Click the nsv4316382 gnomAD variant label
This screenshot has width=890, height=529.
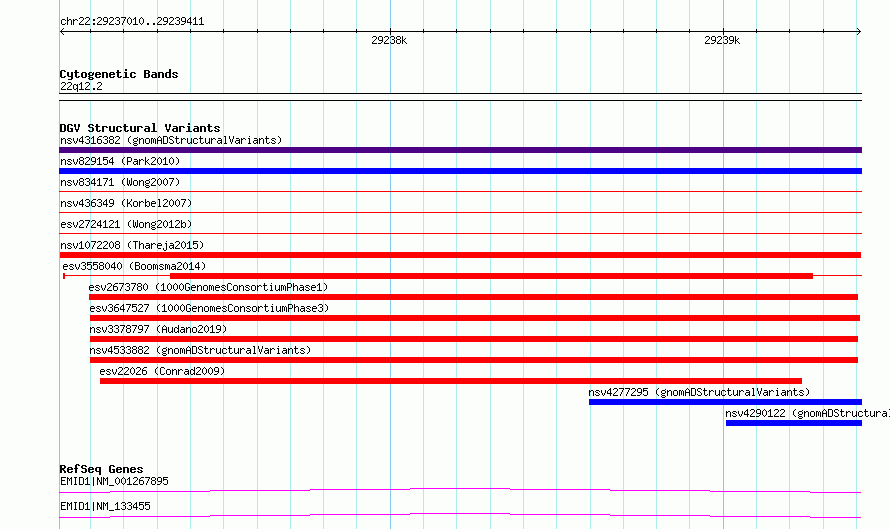tap(171, 140)
